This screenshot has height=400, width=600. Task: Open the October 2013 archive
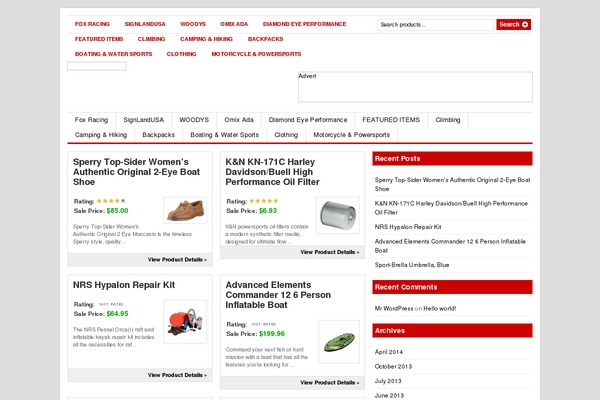tap(393, 366)
